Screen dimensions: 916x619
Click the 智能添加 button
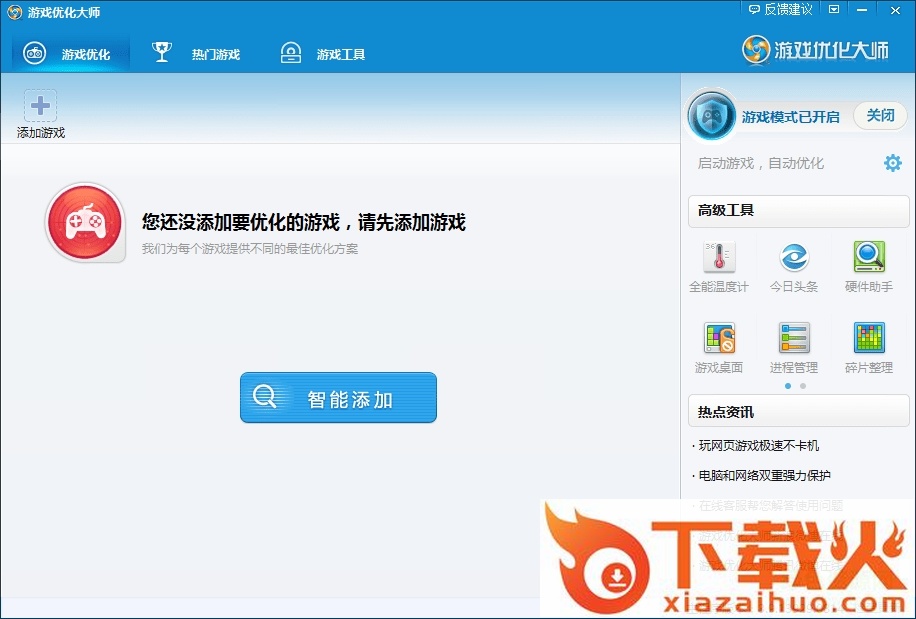point(338,398)
